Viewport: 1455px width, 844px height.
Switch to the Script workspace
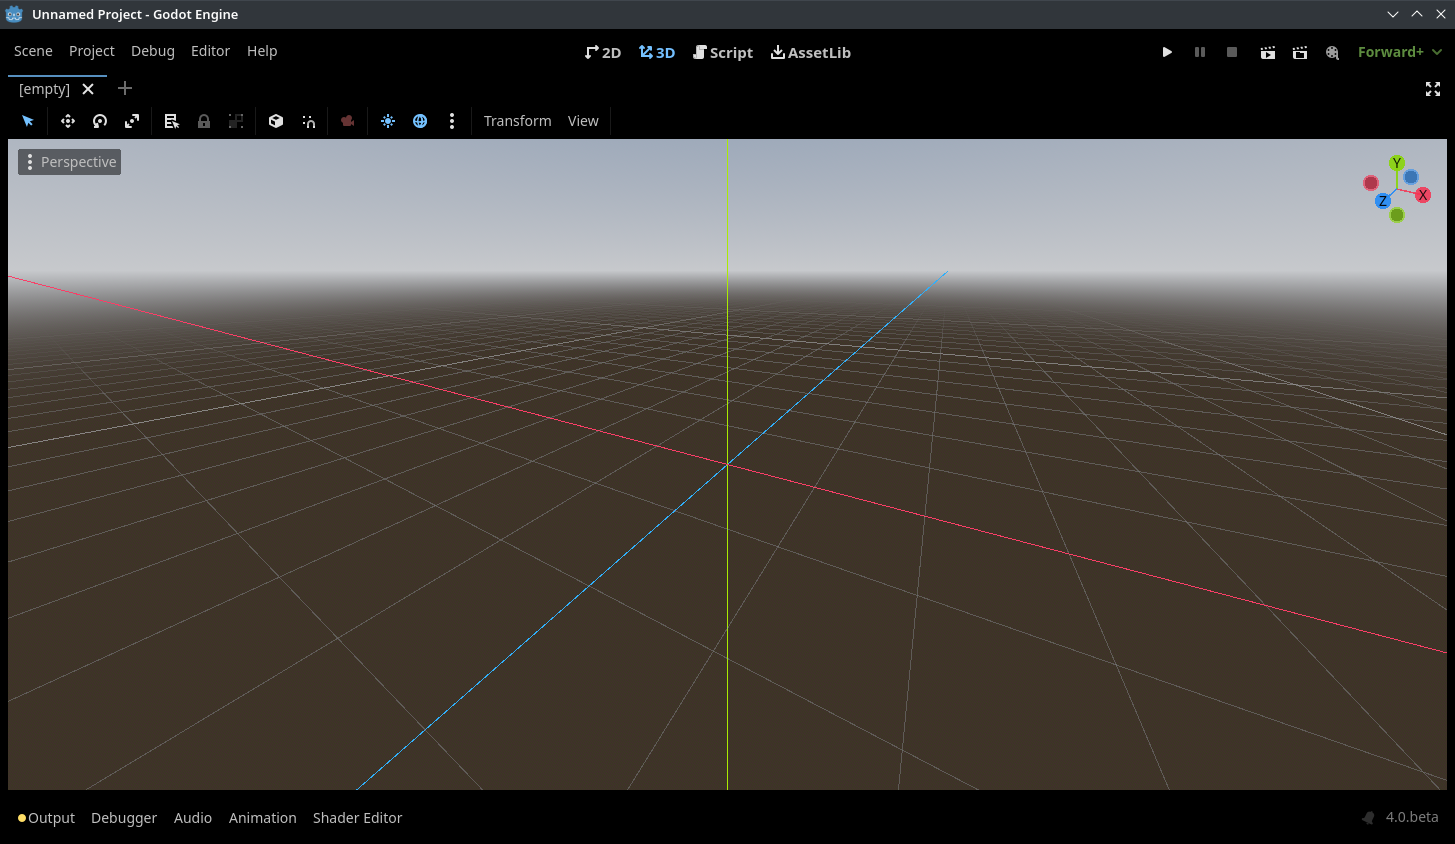pos(723,51)
